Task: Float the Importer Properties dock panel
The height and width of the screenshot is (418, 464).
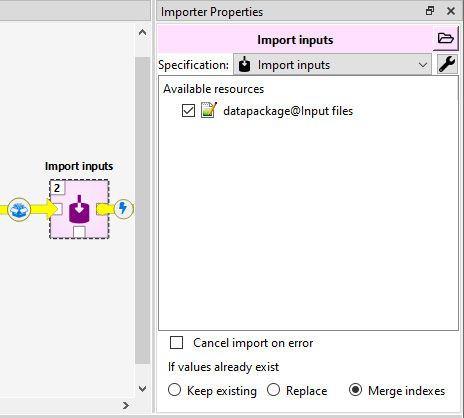Action: click(x=430, y=11)
